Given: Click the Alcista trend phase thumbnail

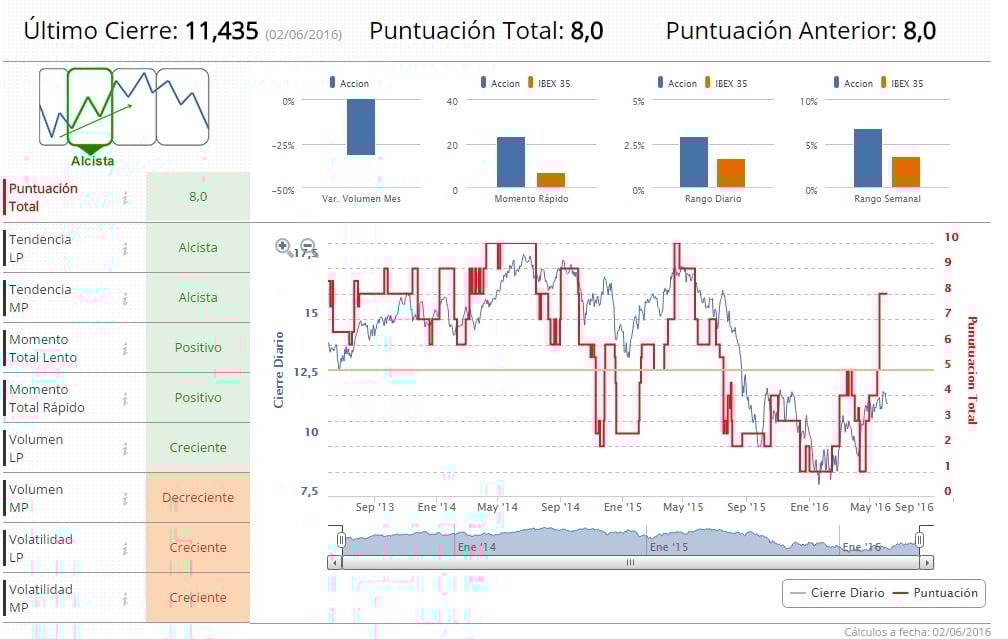Looking at the screenshot, I should [90, 107].
